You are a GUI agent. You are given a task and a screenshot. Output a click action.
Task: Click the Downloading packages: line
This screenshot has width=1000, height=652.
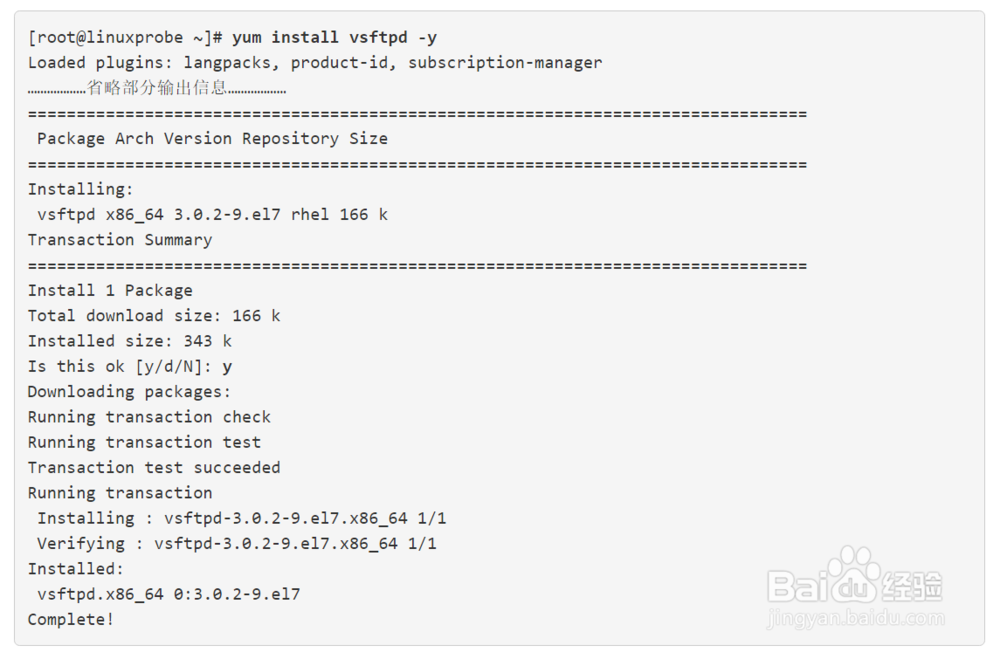coord(129,392)
